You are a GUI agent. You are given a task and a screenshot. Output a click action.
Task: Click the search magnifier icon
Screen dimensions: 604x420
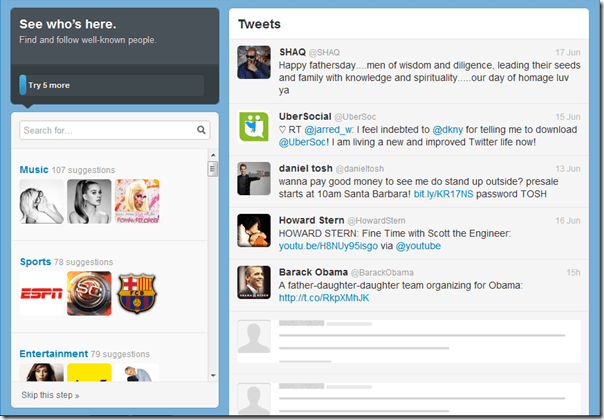(x=201, y=130)
